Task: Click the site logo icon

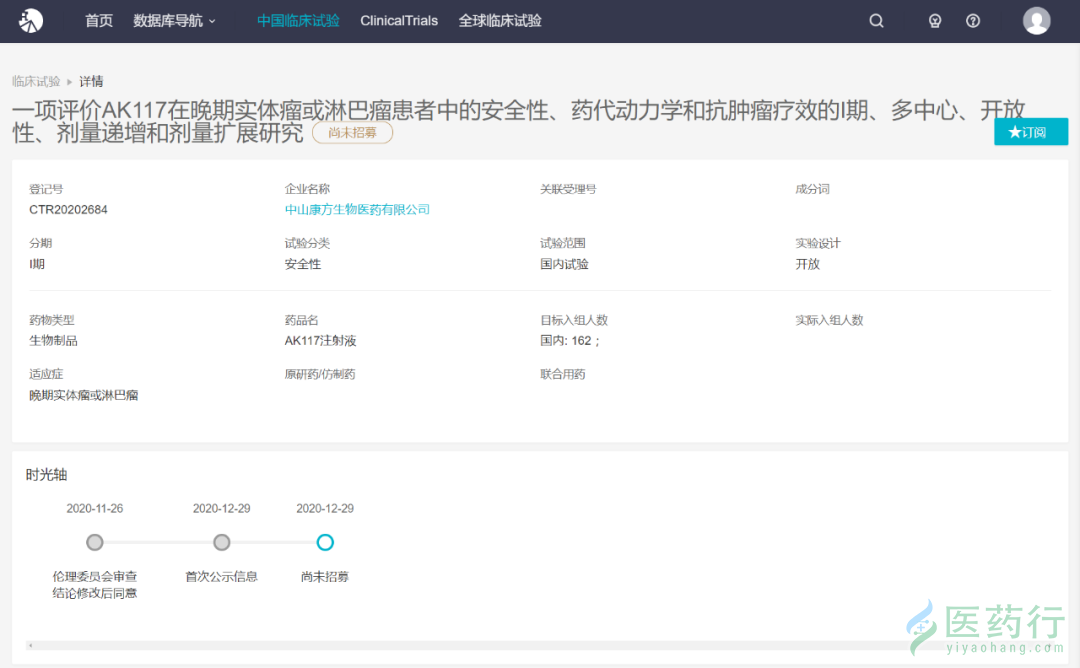Action: click(x=30, y=21)
